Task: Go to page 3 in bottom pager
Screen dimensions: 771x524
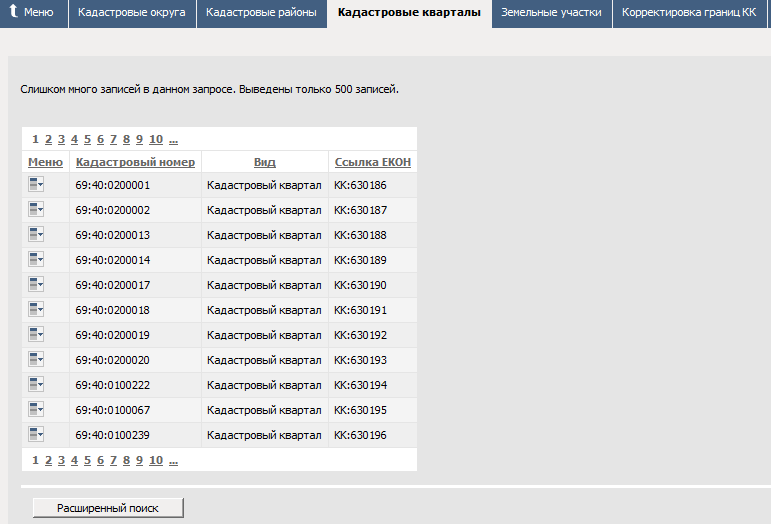Action: (x=61, y=460)
